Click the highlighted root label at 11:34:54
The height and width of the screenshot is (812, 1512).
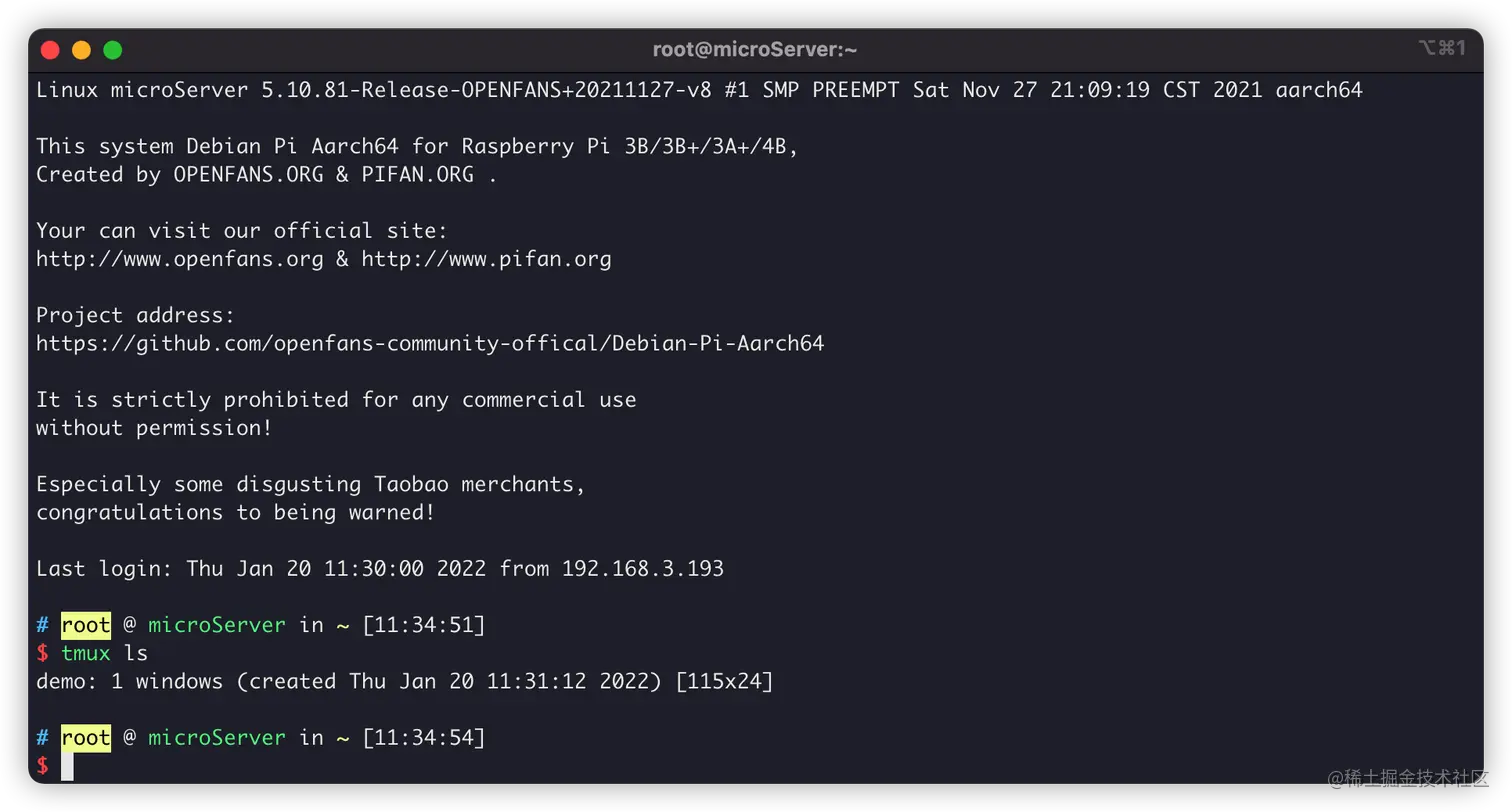(x=86, y=738)
